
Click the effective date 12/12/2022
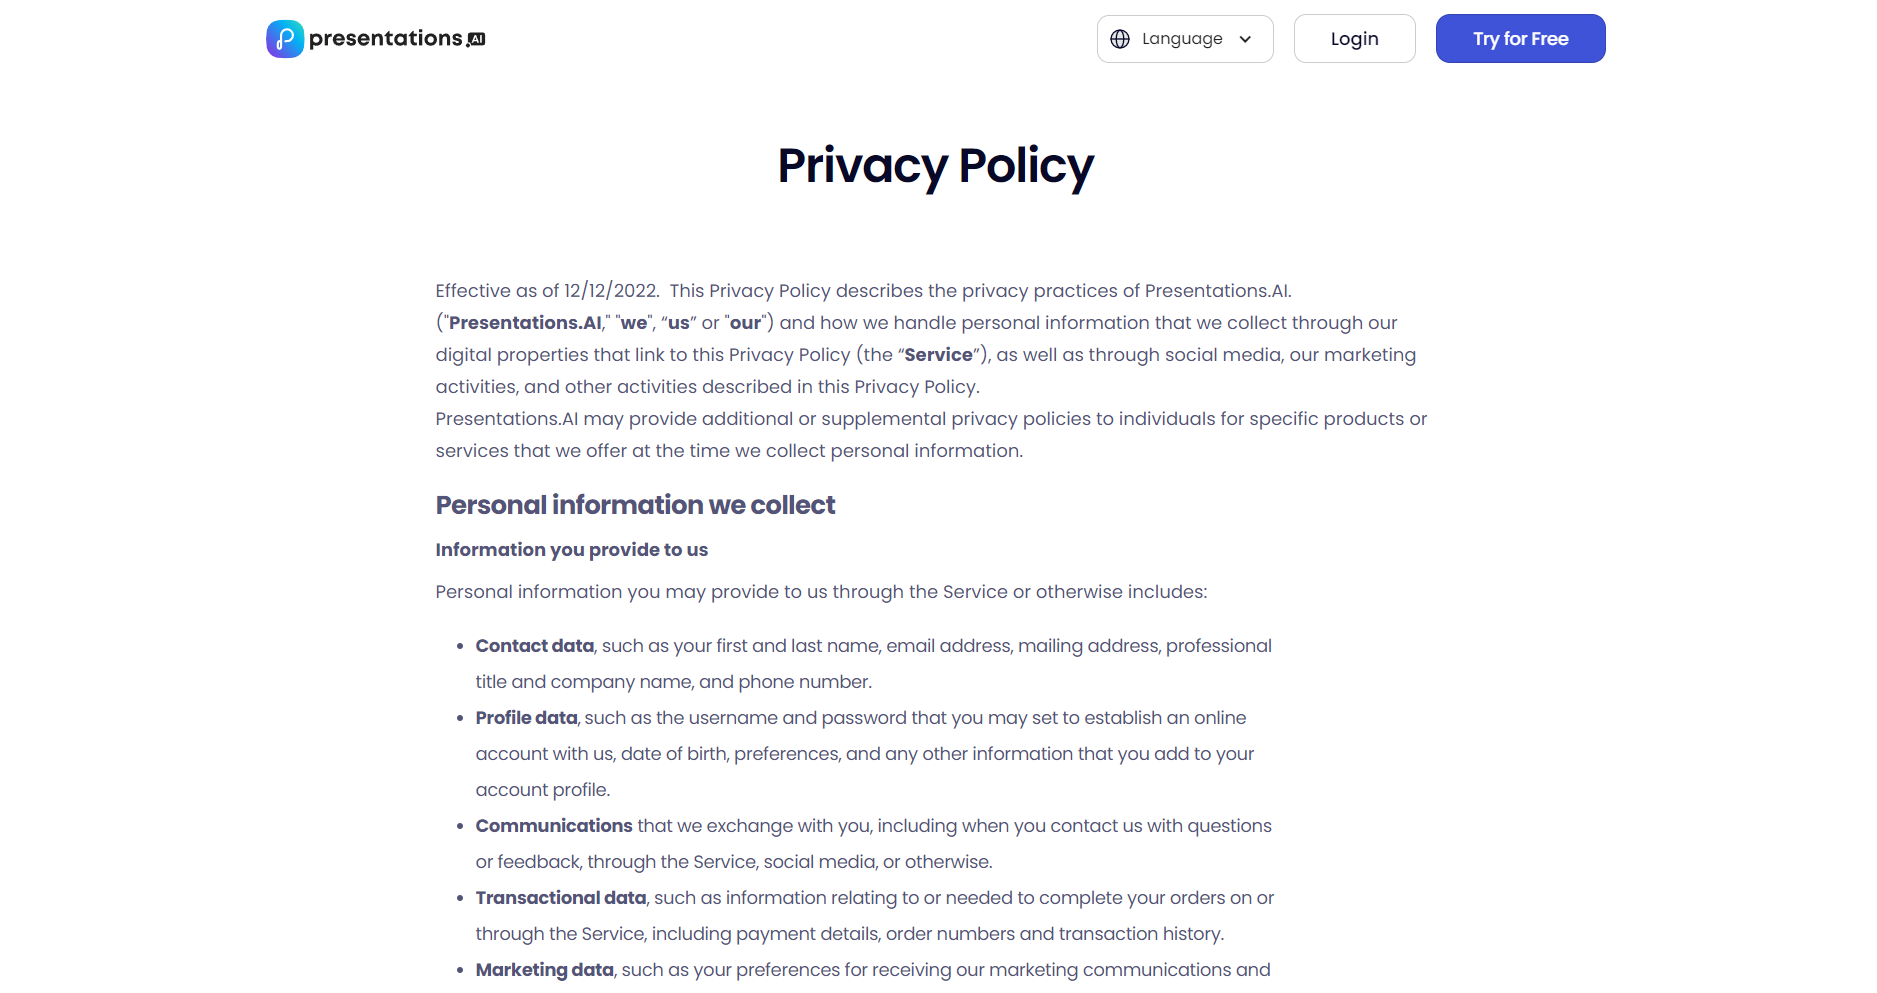pos(610,291)
